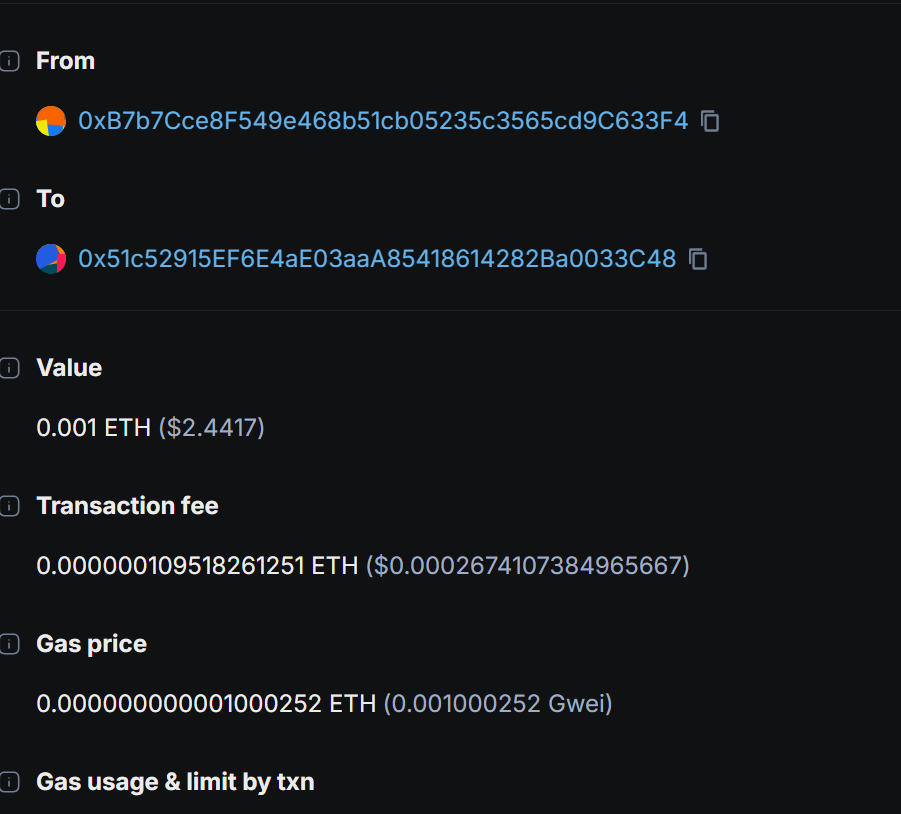Click the 0.001000252 Gwei gas price text

498,704
